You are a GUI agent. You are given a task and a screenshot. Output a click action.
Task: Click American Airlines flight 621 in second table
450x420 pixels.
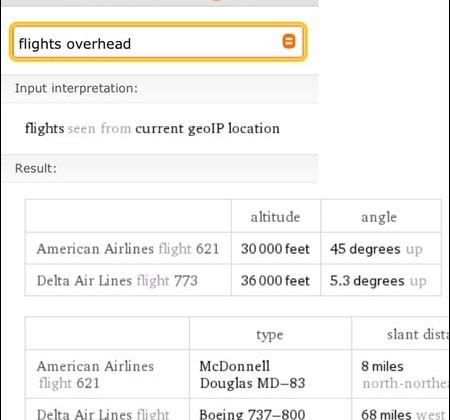coord(95,375)
